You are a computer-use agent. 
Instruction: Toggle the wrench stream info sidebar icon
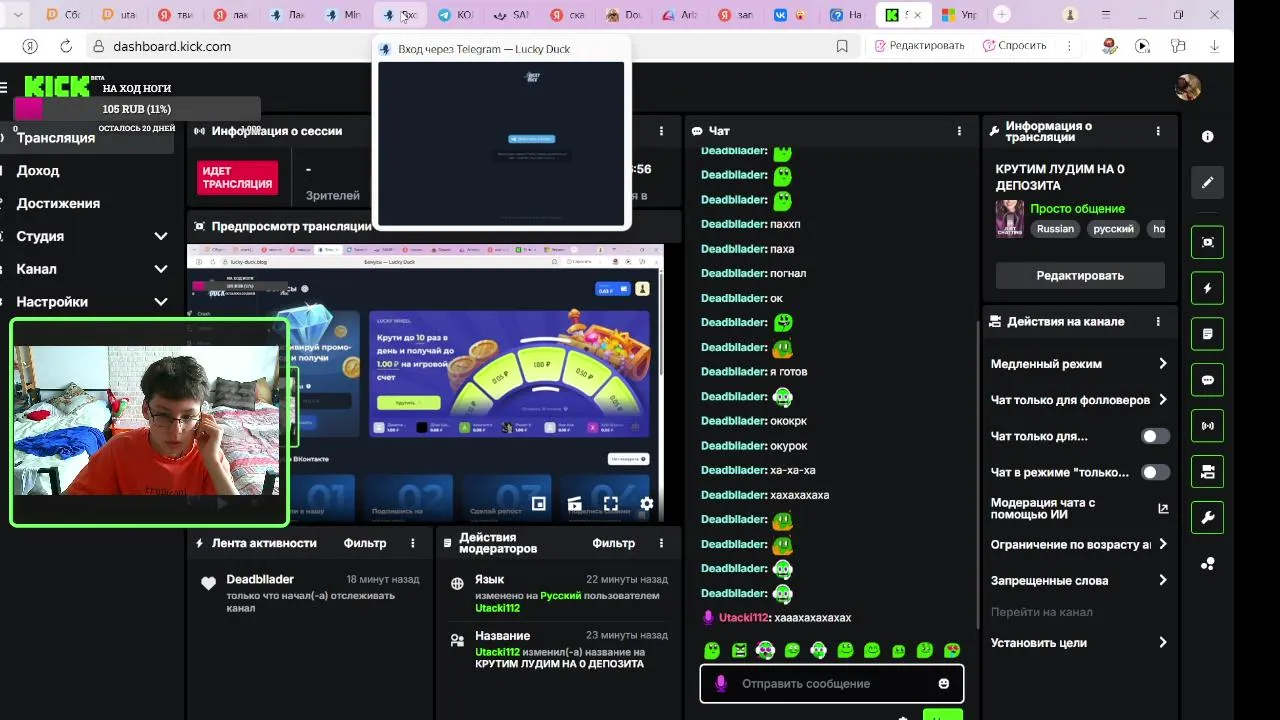1207,517
